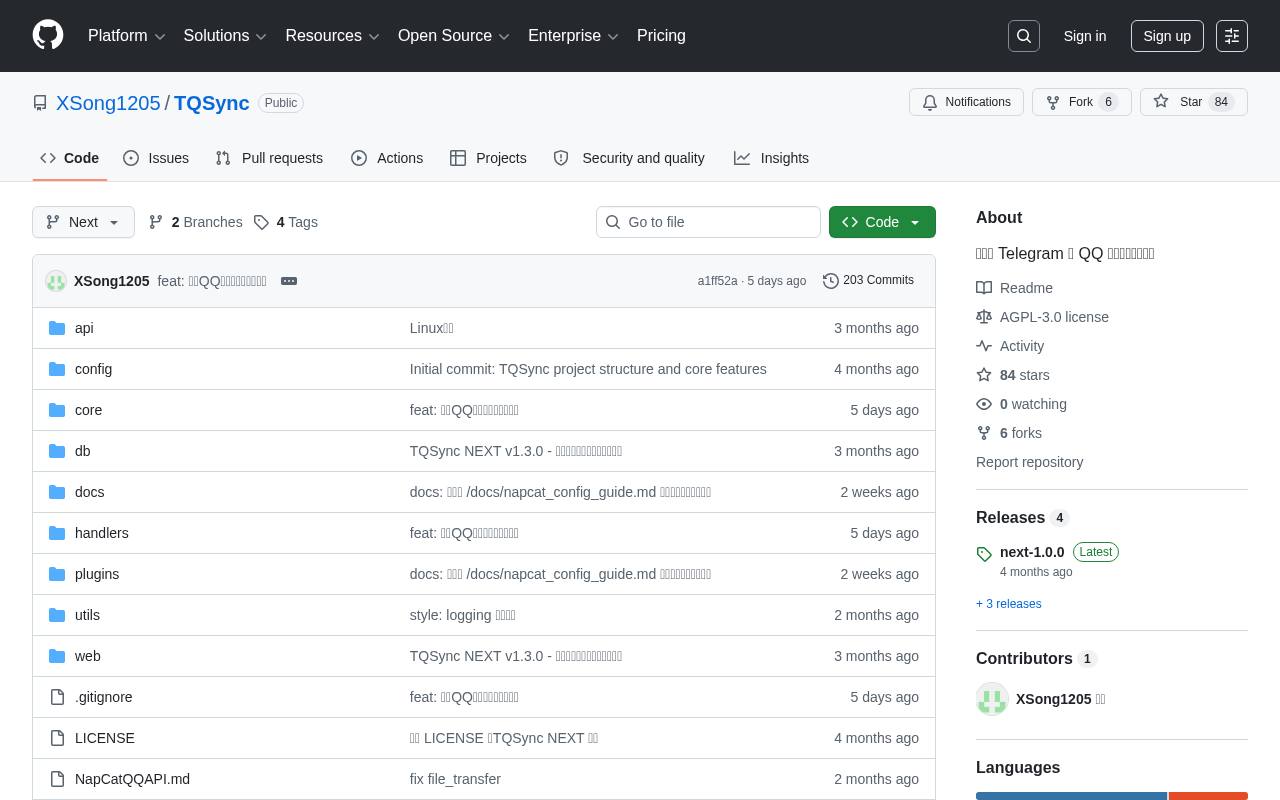Click the Go to file search field
The image size is (1280, 800).
click(708, 222)
